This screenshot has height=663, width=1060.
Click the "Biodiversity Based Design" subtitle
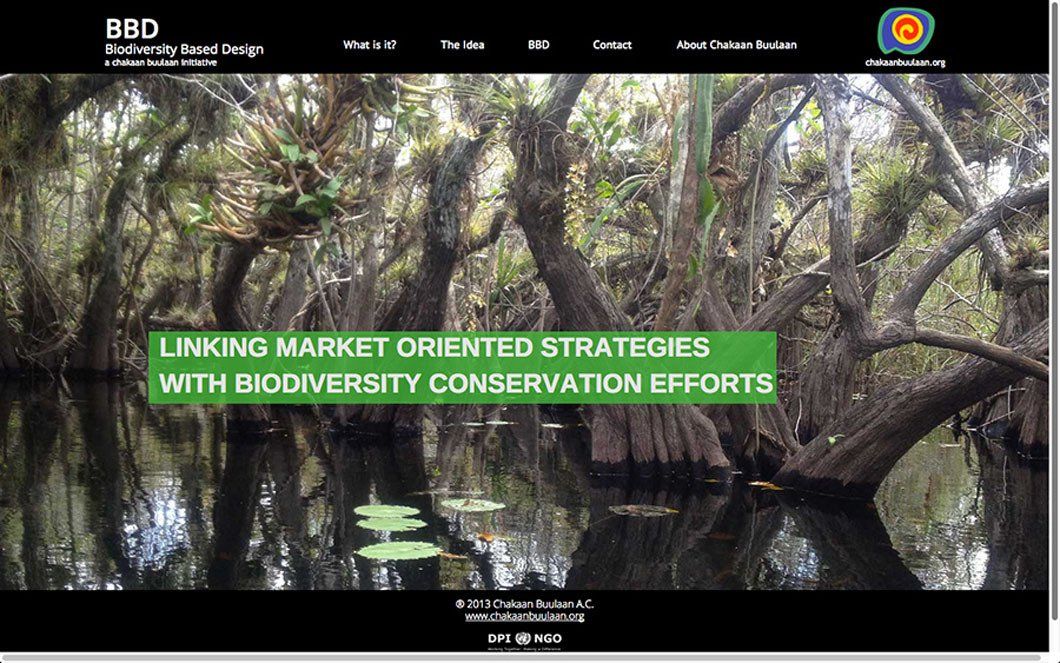click(x=184, y=49)
